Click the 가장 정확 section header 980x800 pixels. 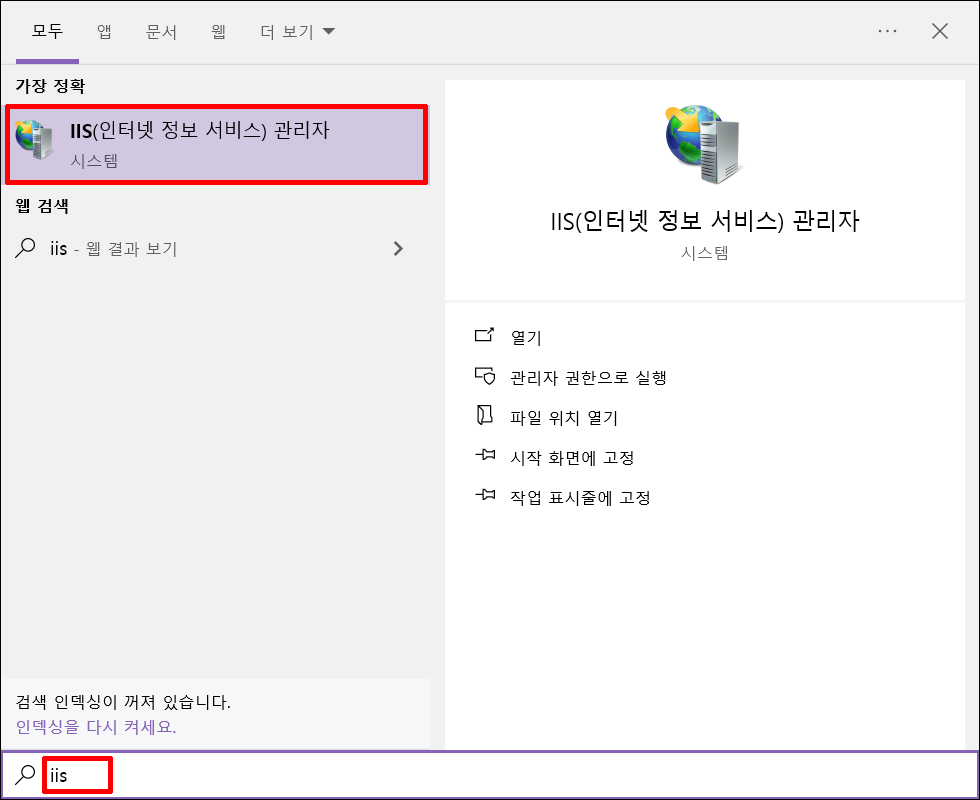[x=50, y=86]
